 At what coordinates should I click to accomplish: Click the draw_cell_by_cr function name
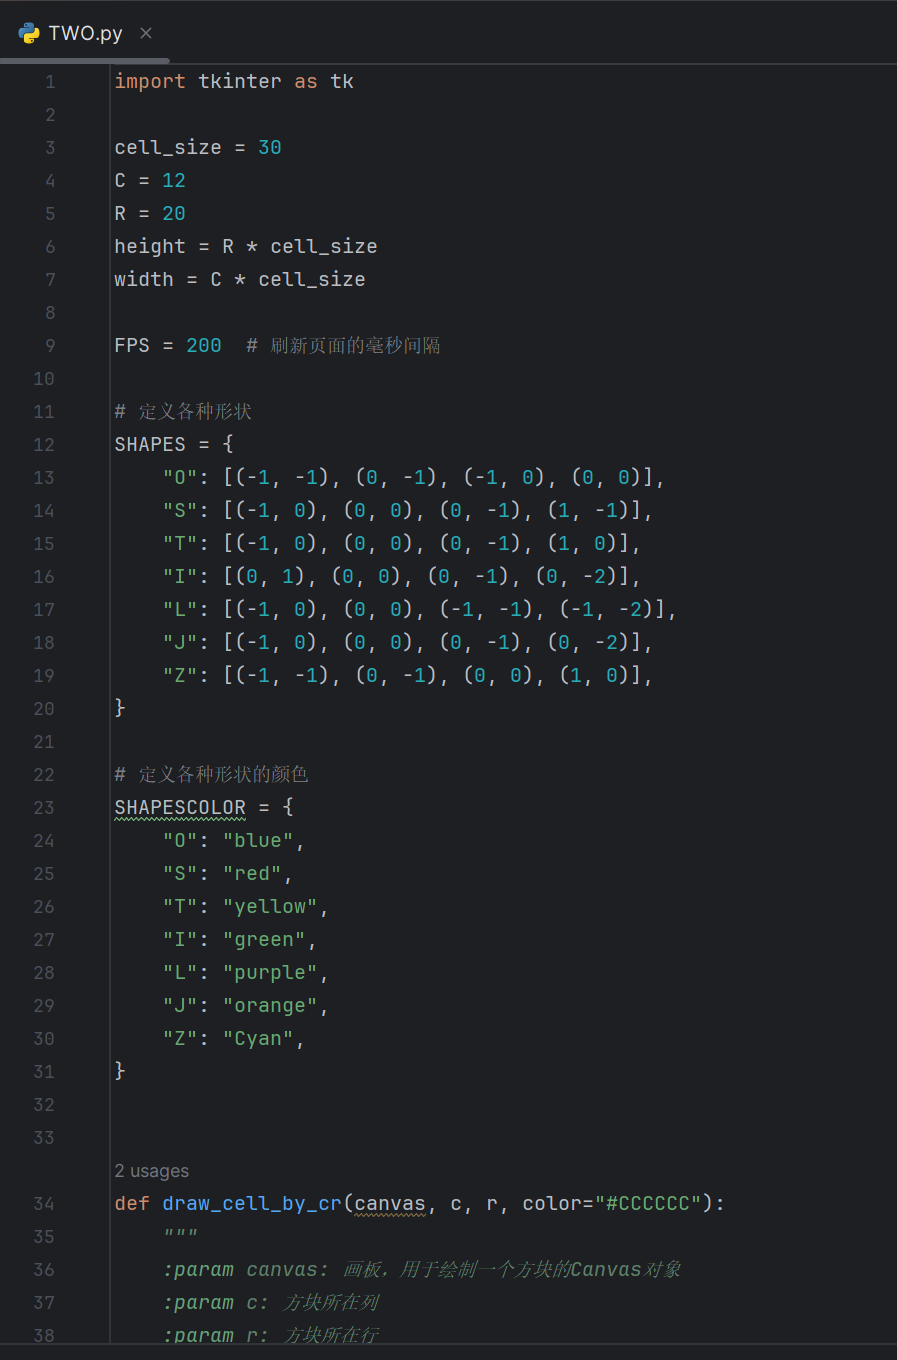point(251,1203)
